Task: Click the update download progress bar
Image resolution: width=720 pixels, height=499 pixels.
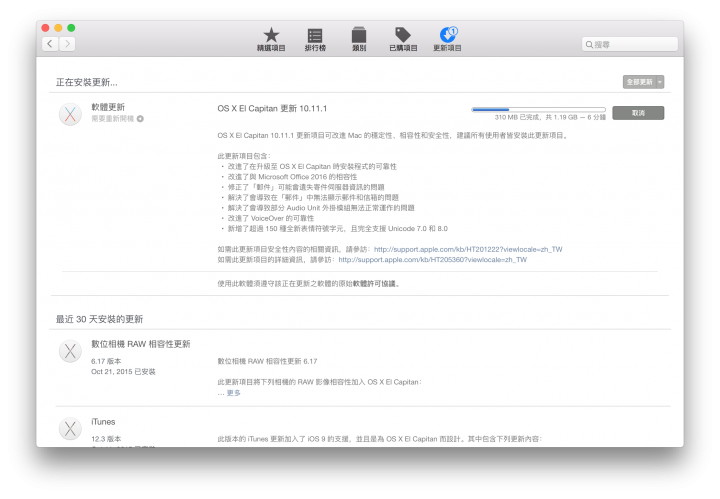Action: pos(538,110)
